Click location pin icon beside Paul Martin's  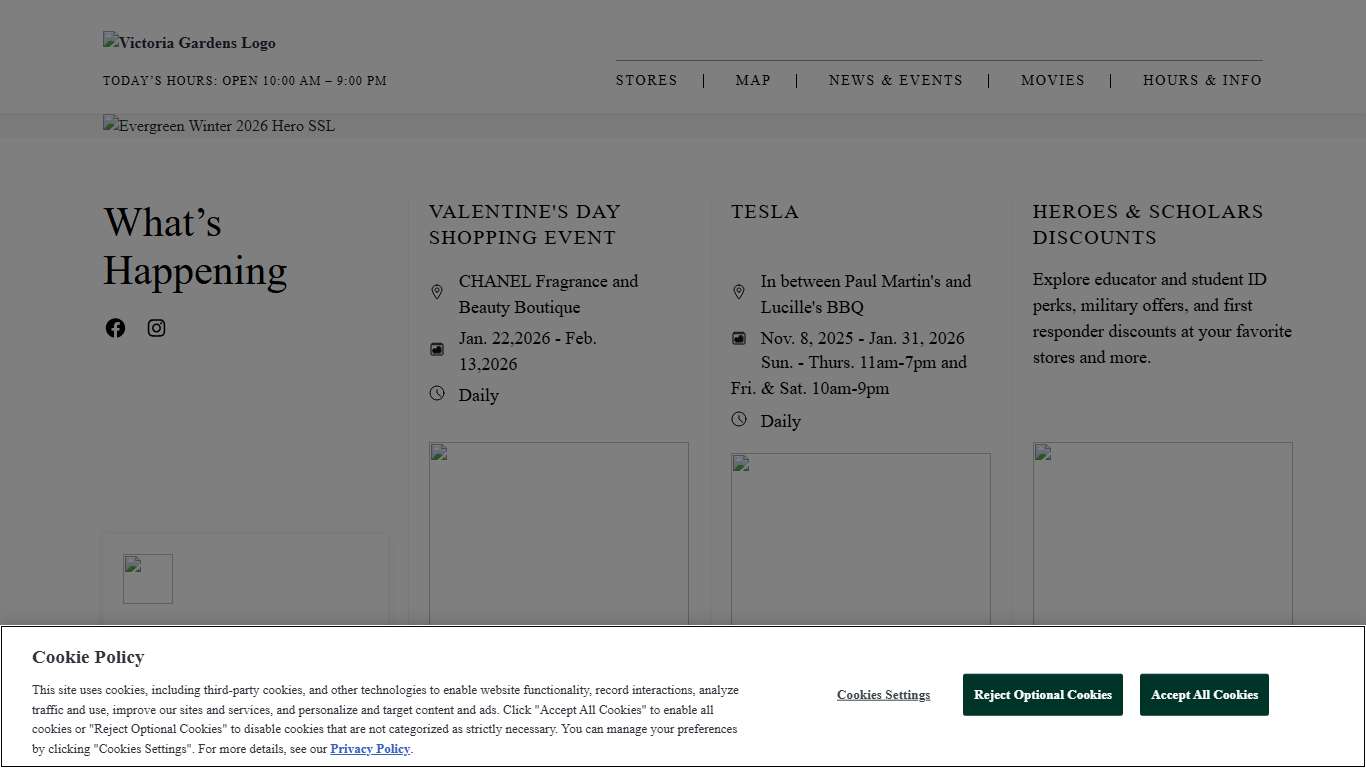(x=739, y=292)
